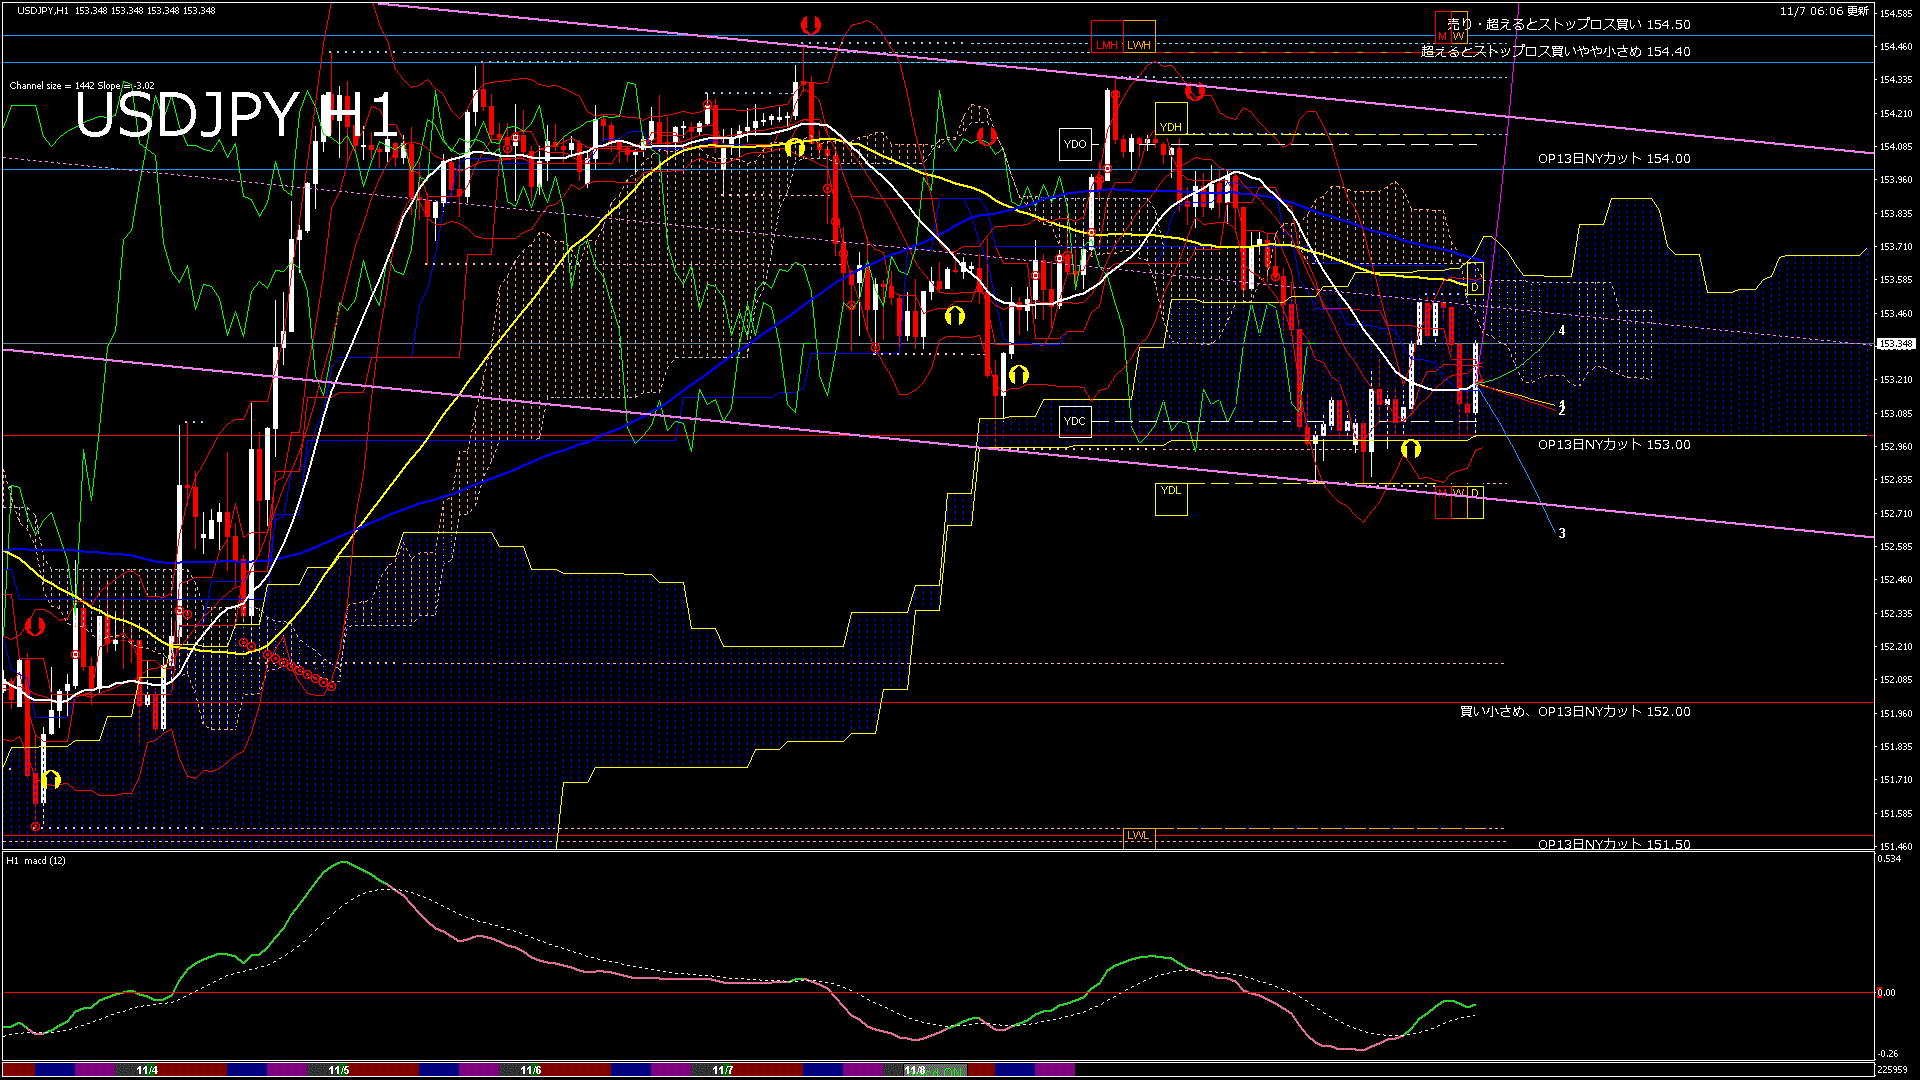
Task: Click the 買い小さめ 152.00 annotation text
Action: coord(1574,712)
